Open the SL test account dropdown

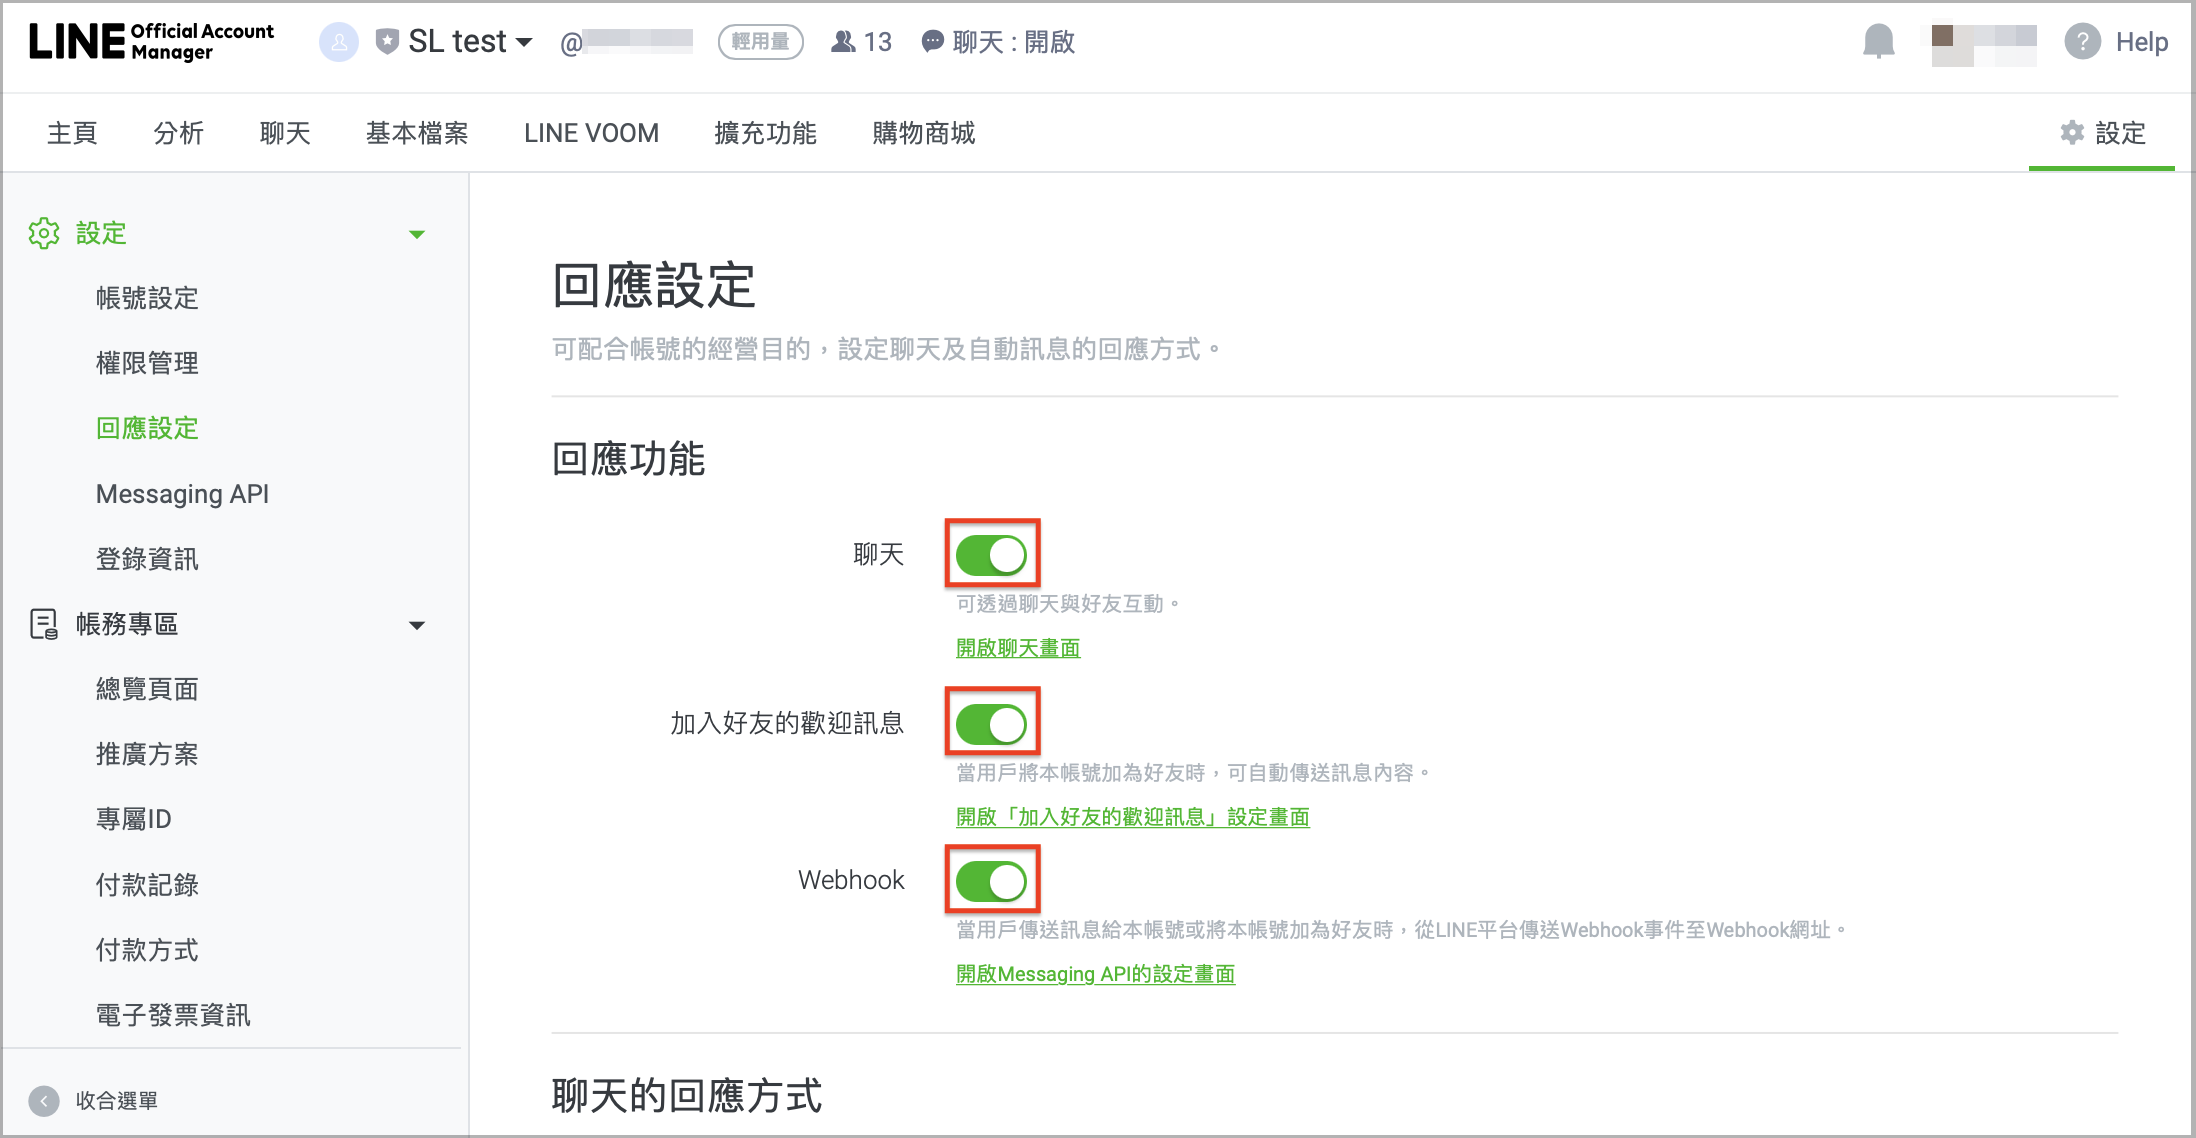click(x=470, y=41)
